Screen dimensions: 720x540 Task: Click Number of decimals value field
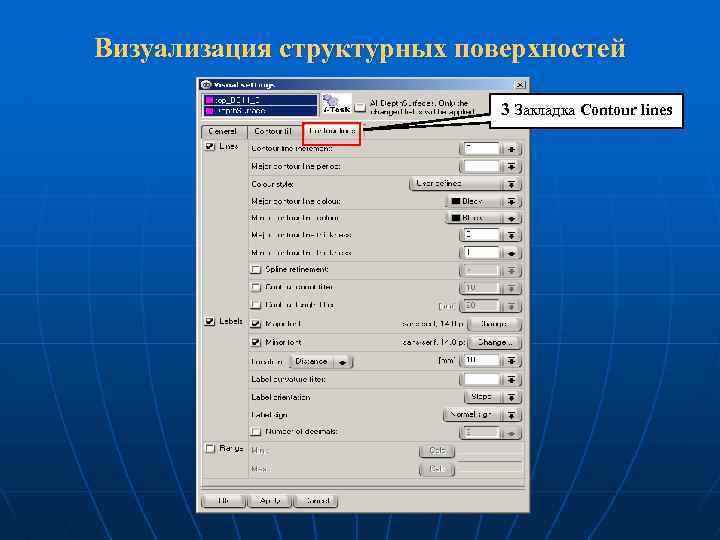pos(480,432)
